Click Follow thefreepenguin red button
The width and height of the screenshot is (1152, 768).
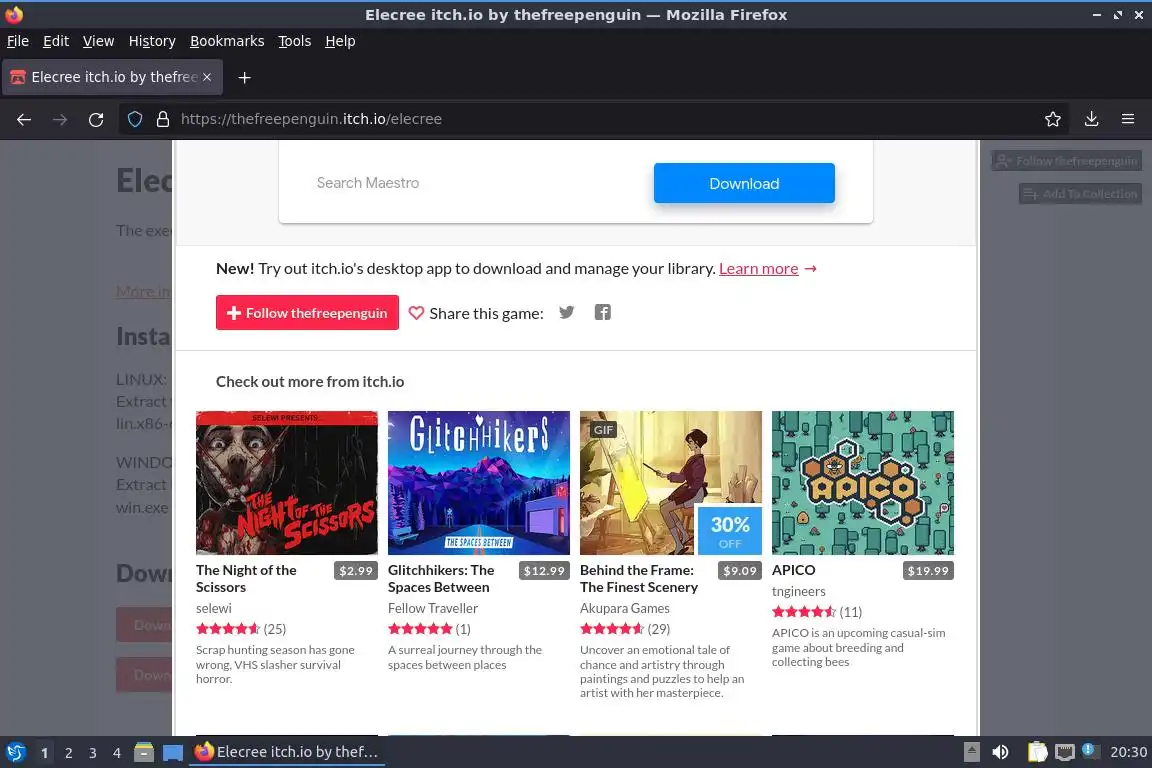click(x=307, y=312)
